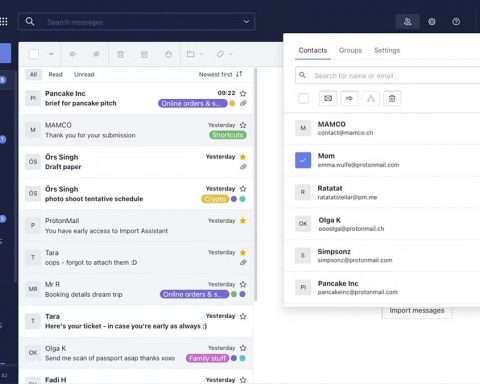Click teal label dot on photo shoot message
Image resolution: width=480 pixels, height=384 pixels.
click(243, 199)
